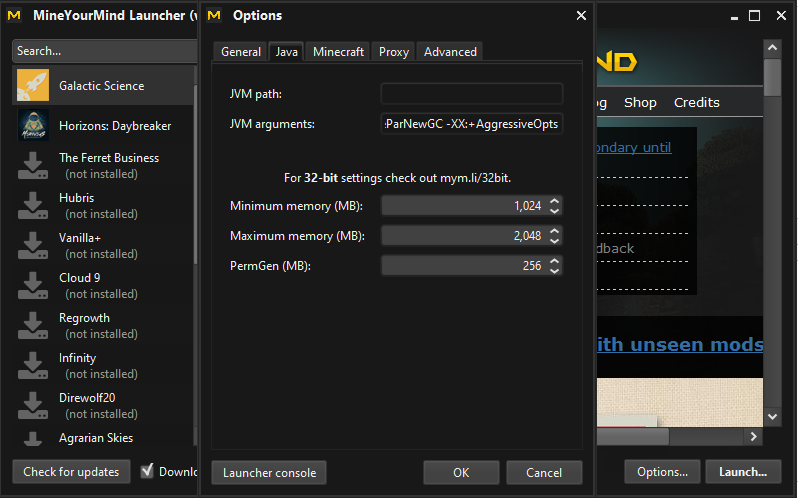The height and width of the screenshot is (498, 798).
Task: Select The Ferret Business modpack name
Action: point(109,158)
